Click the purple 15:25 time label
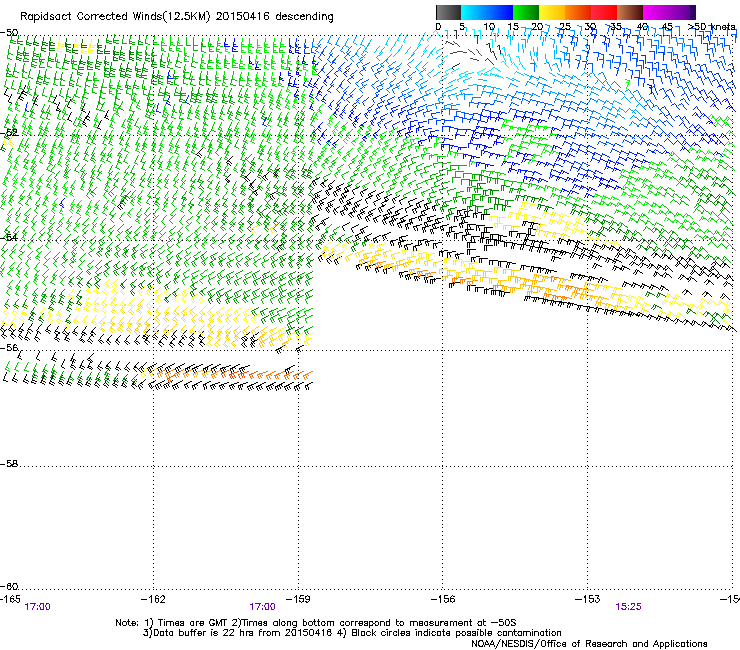The image size is (740, 650). click(628, 607)
